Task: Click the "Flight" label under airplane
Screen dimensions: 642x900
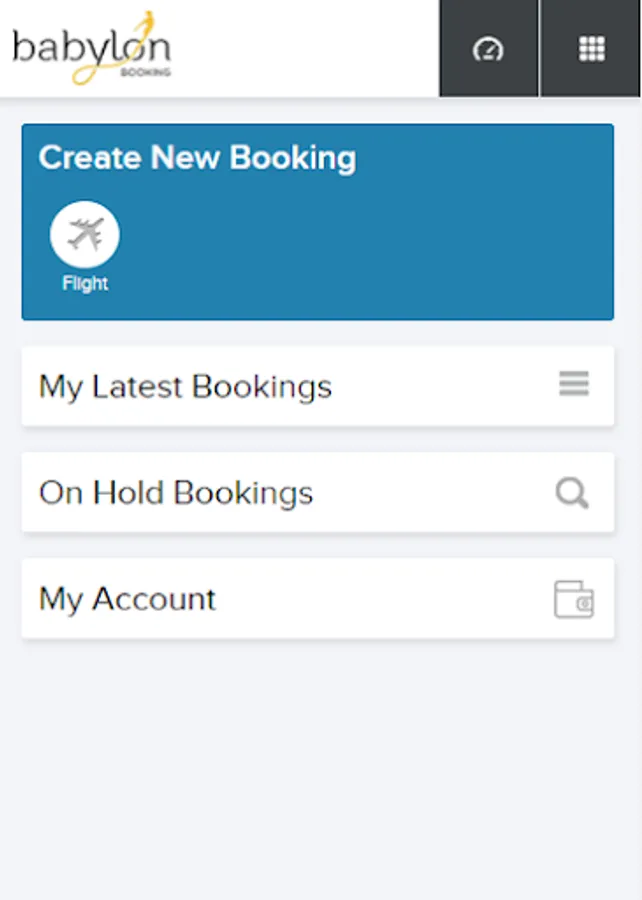Action: (x=85, y=284)
